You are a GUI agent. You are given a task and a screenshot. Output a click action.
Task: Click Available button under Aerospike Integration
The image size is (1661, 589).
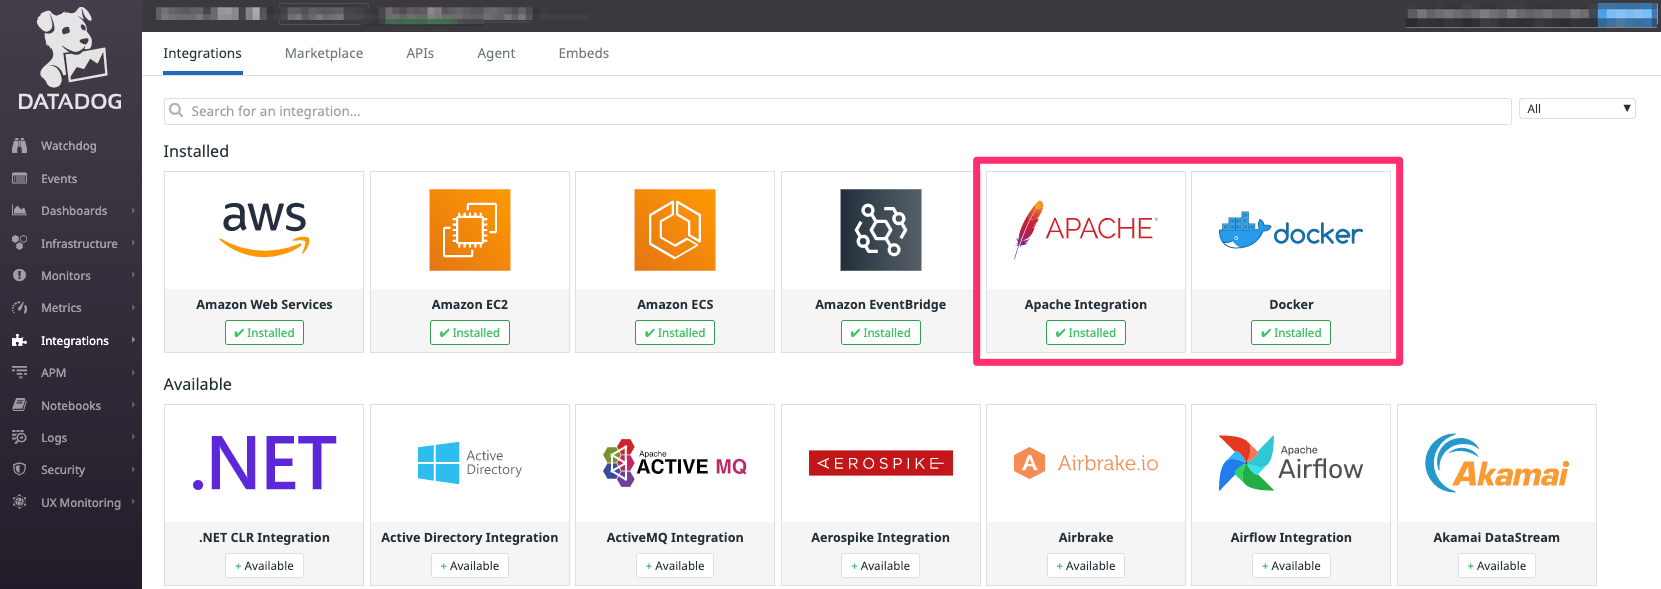pyautogui.click(x=881, y=566)
